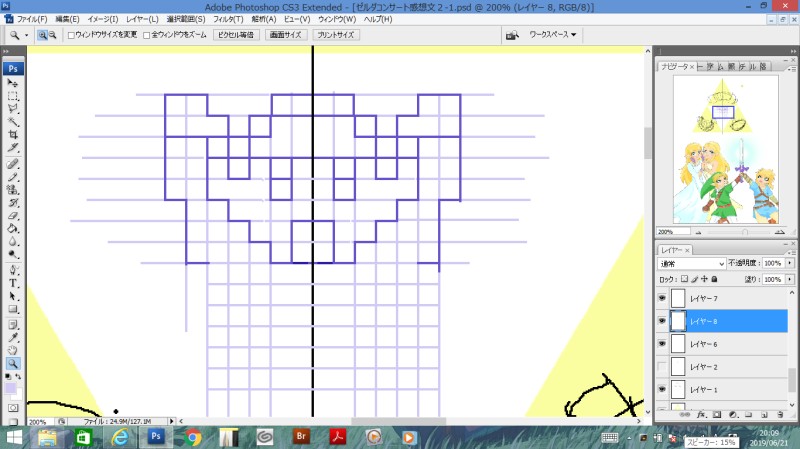Open status bar info arrow menu
The width and height of the screenshot is (800, 449).
coord(171,421)
